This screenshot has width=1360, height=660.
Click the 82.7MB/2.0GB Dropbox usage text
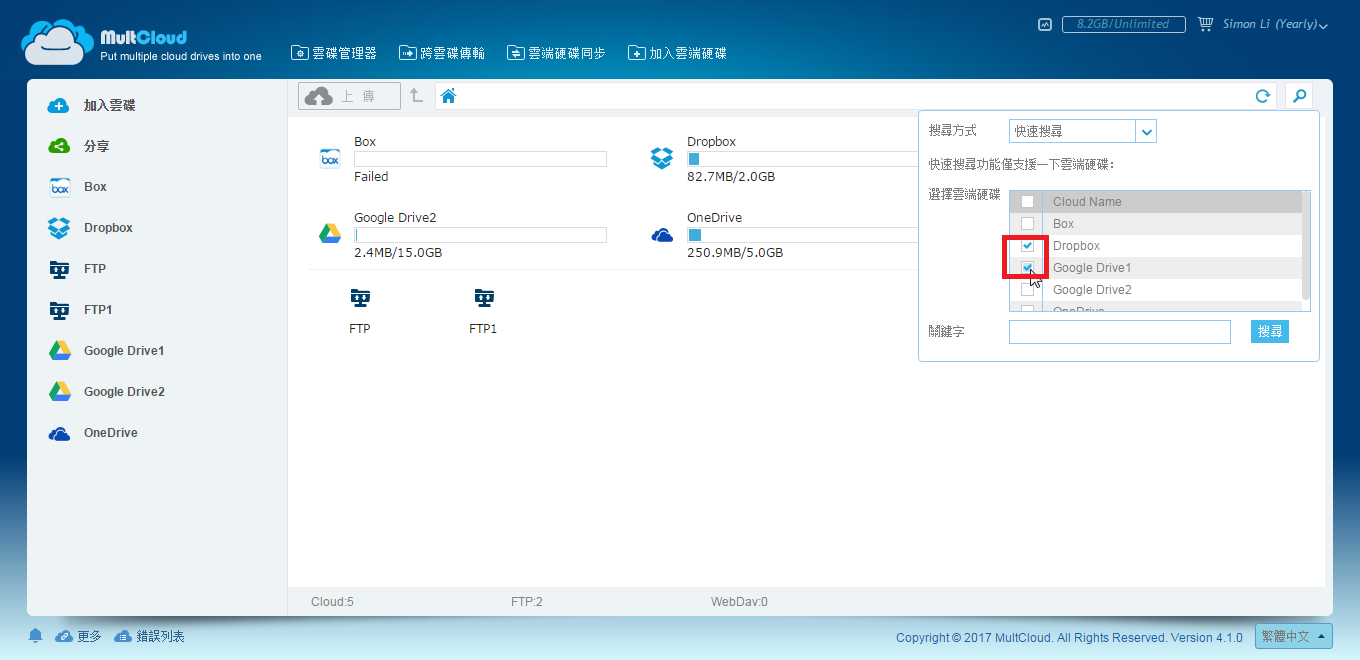click(731, 177)
